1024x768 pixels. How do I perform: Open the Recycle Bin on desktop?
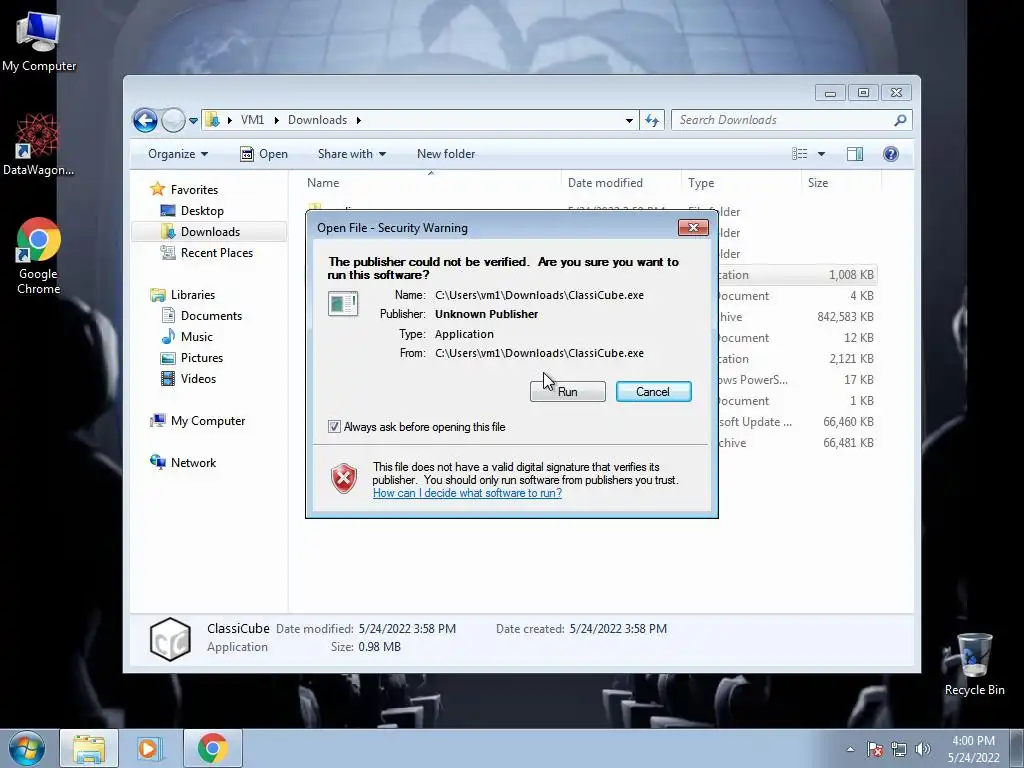click(x=974, y=664)
